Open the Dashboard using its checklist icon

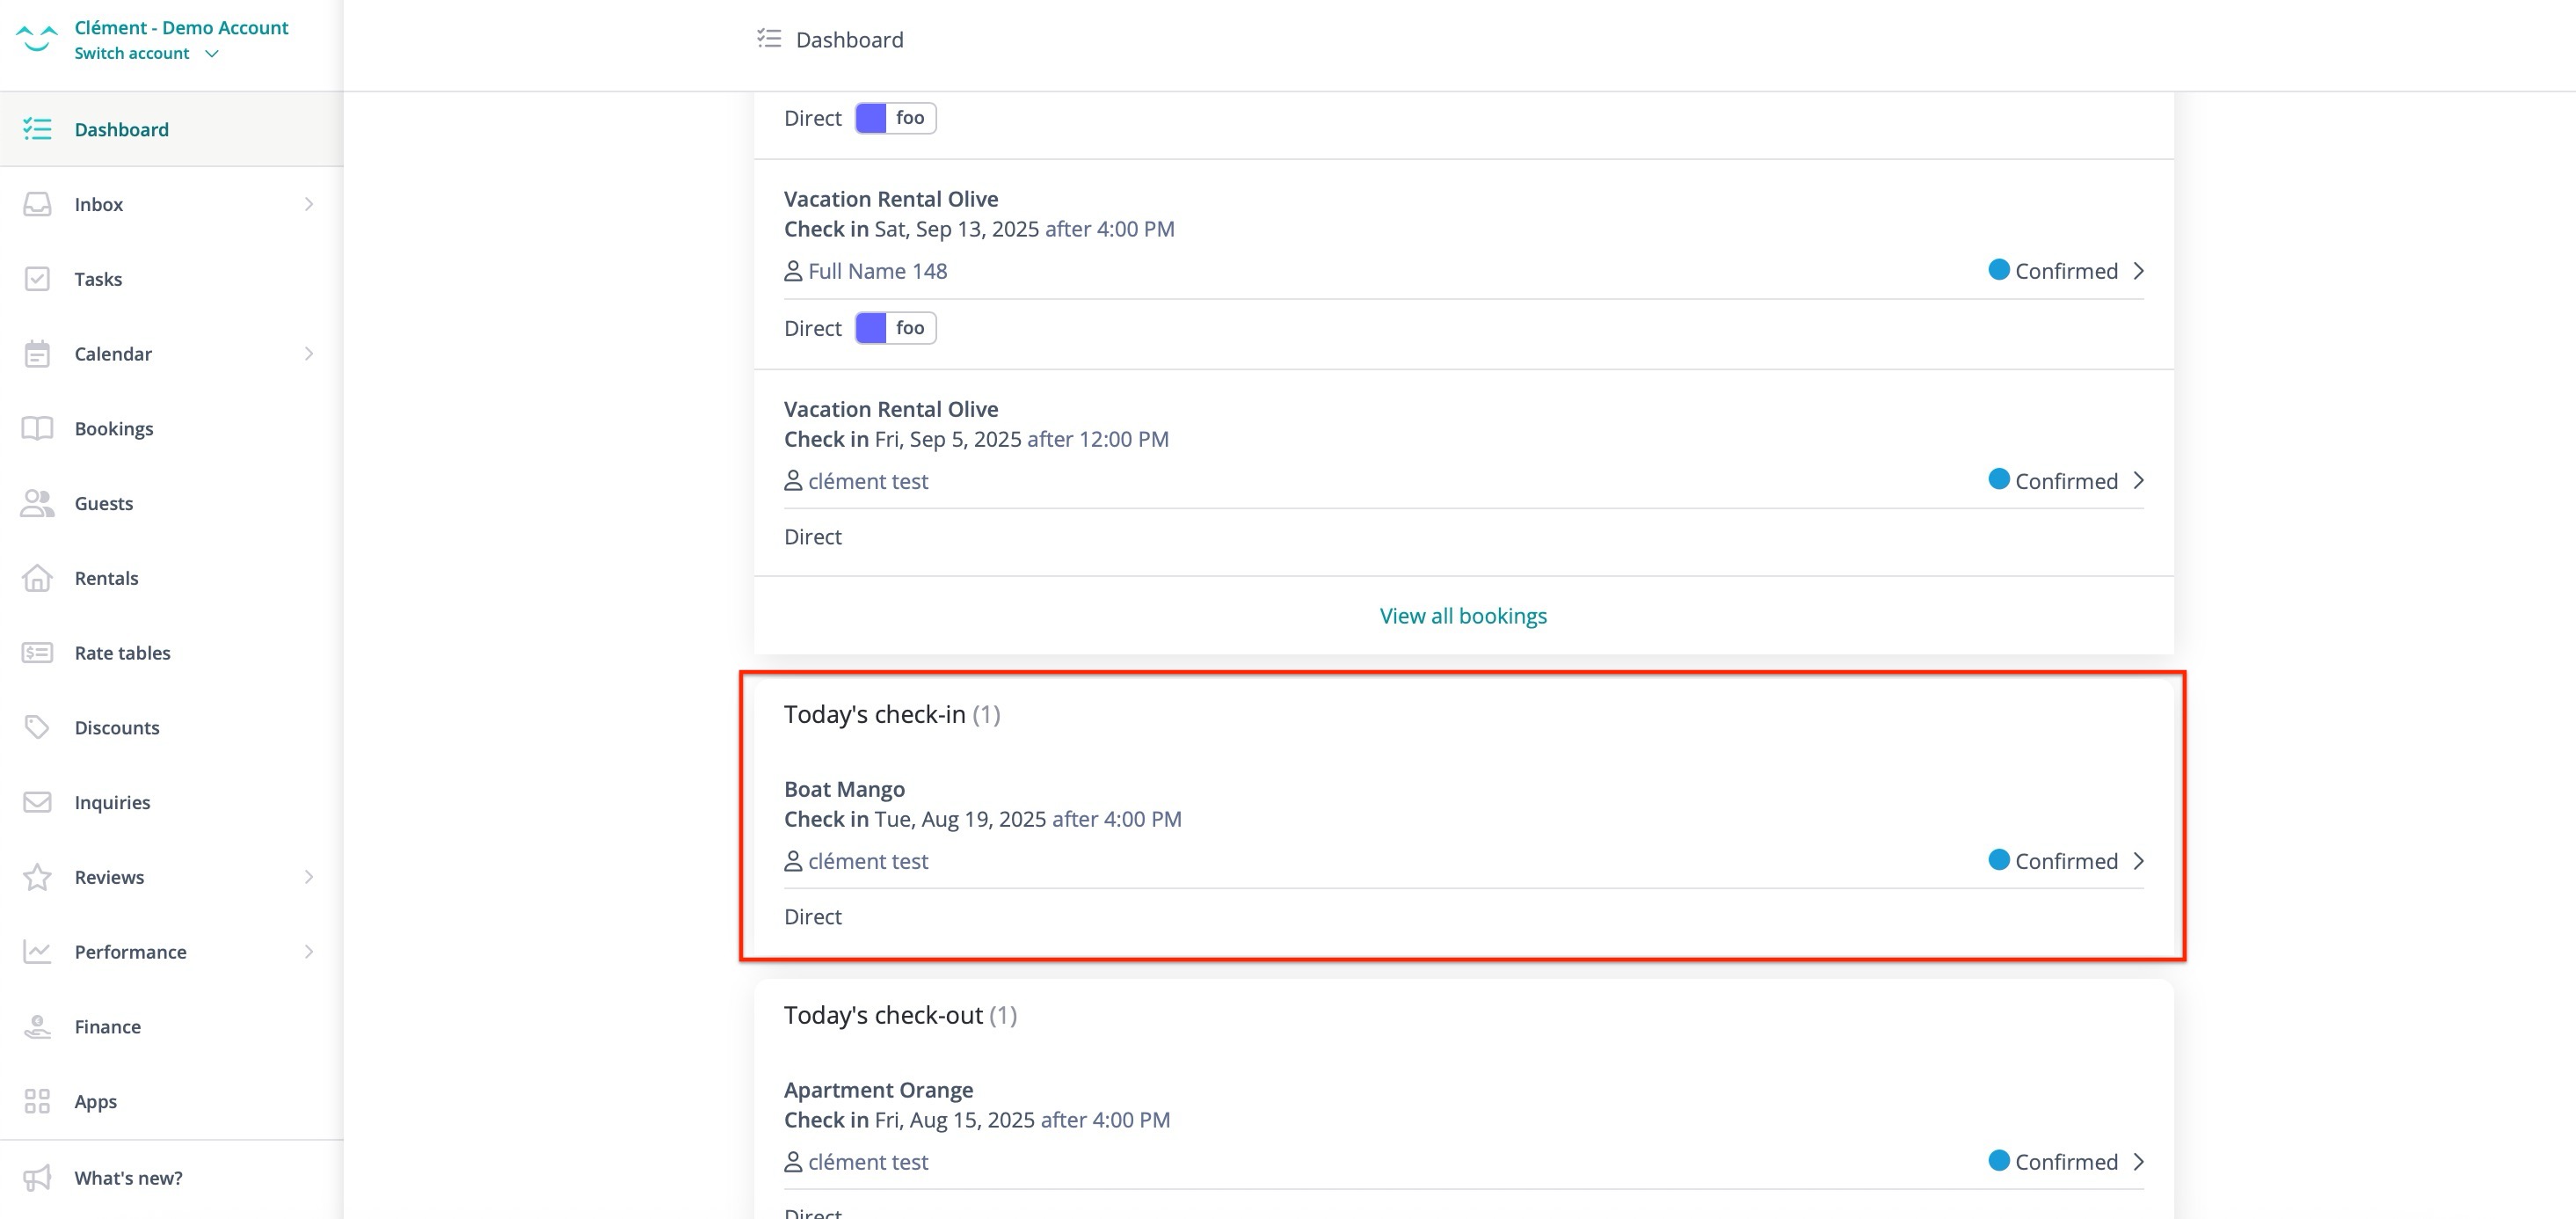click(37, 129)
